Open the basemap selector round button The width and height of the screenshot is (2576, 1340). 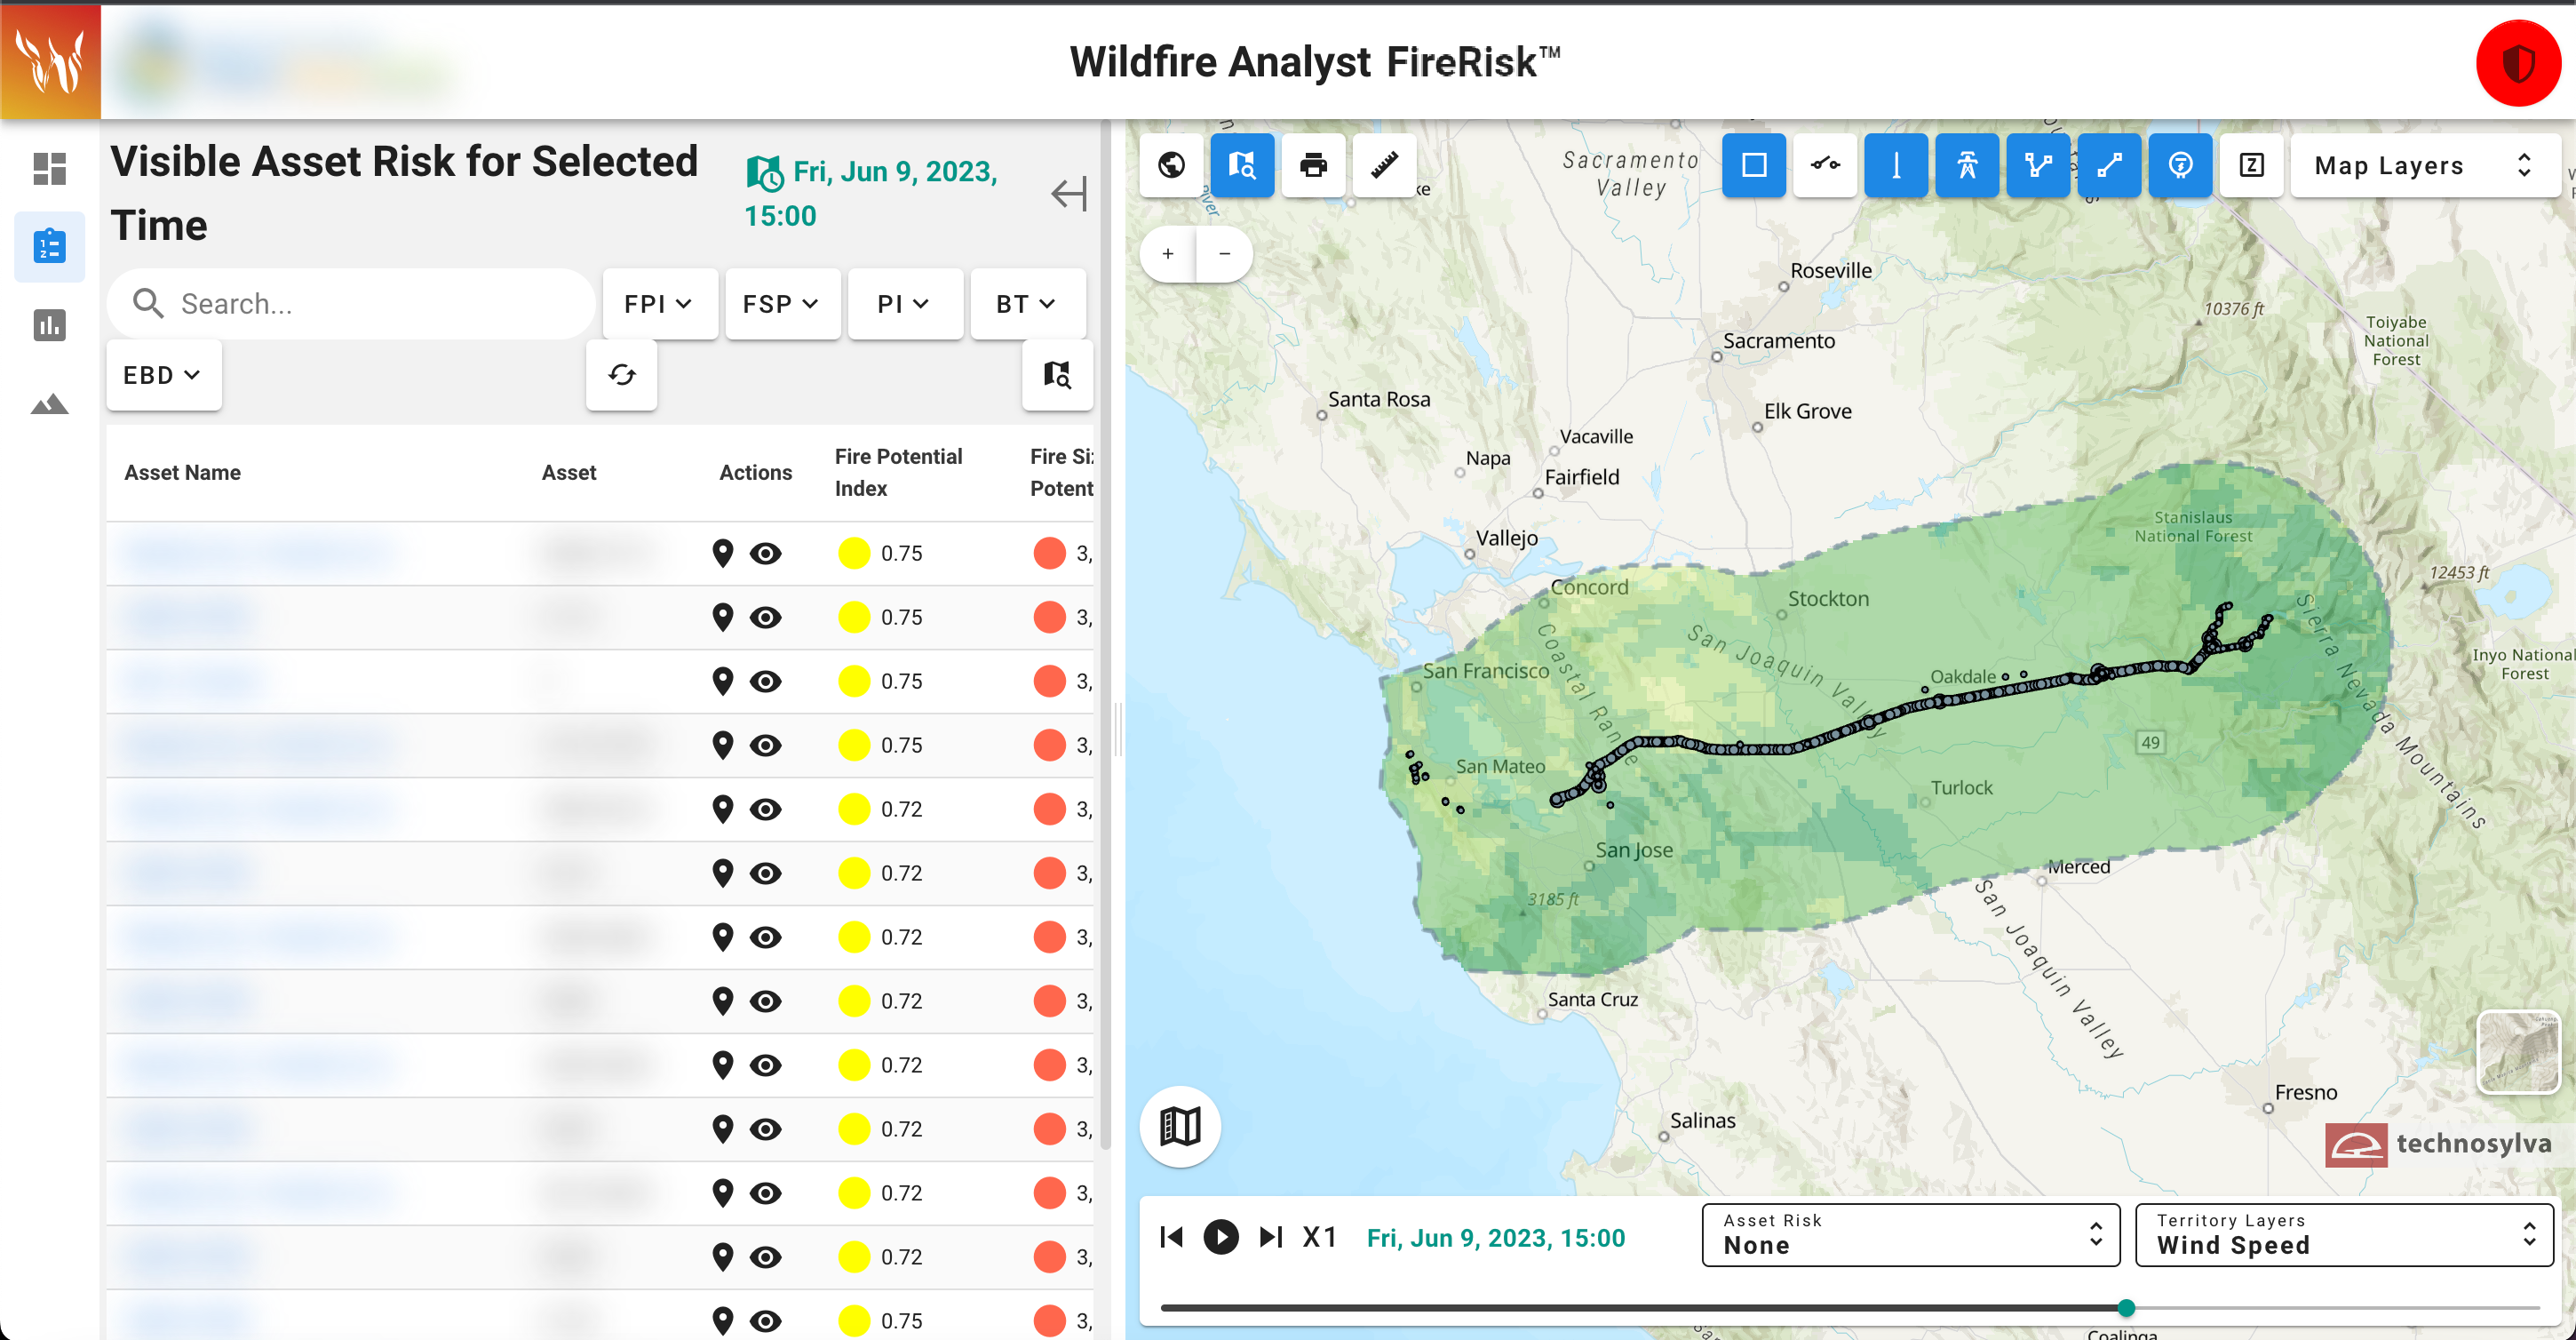(x=1180, y=1126)
